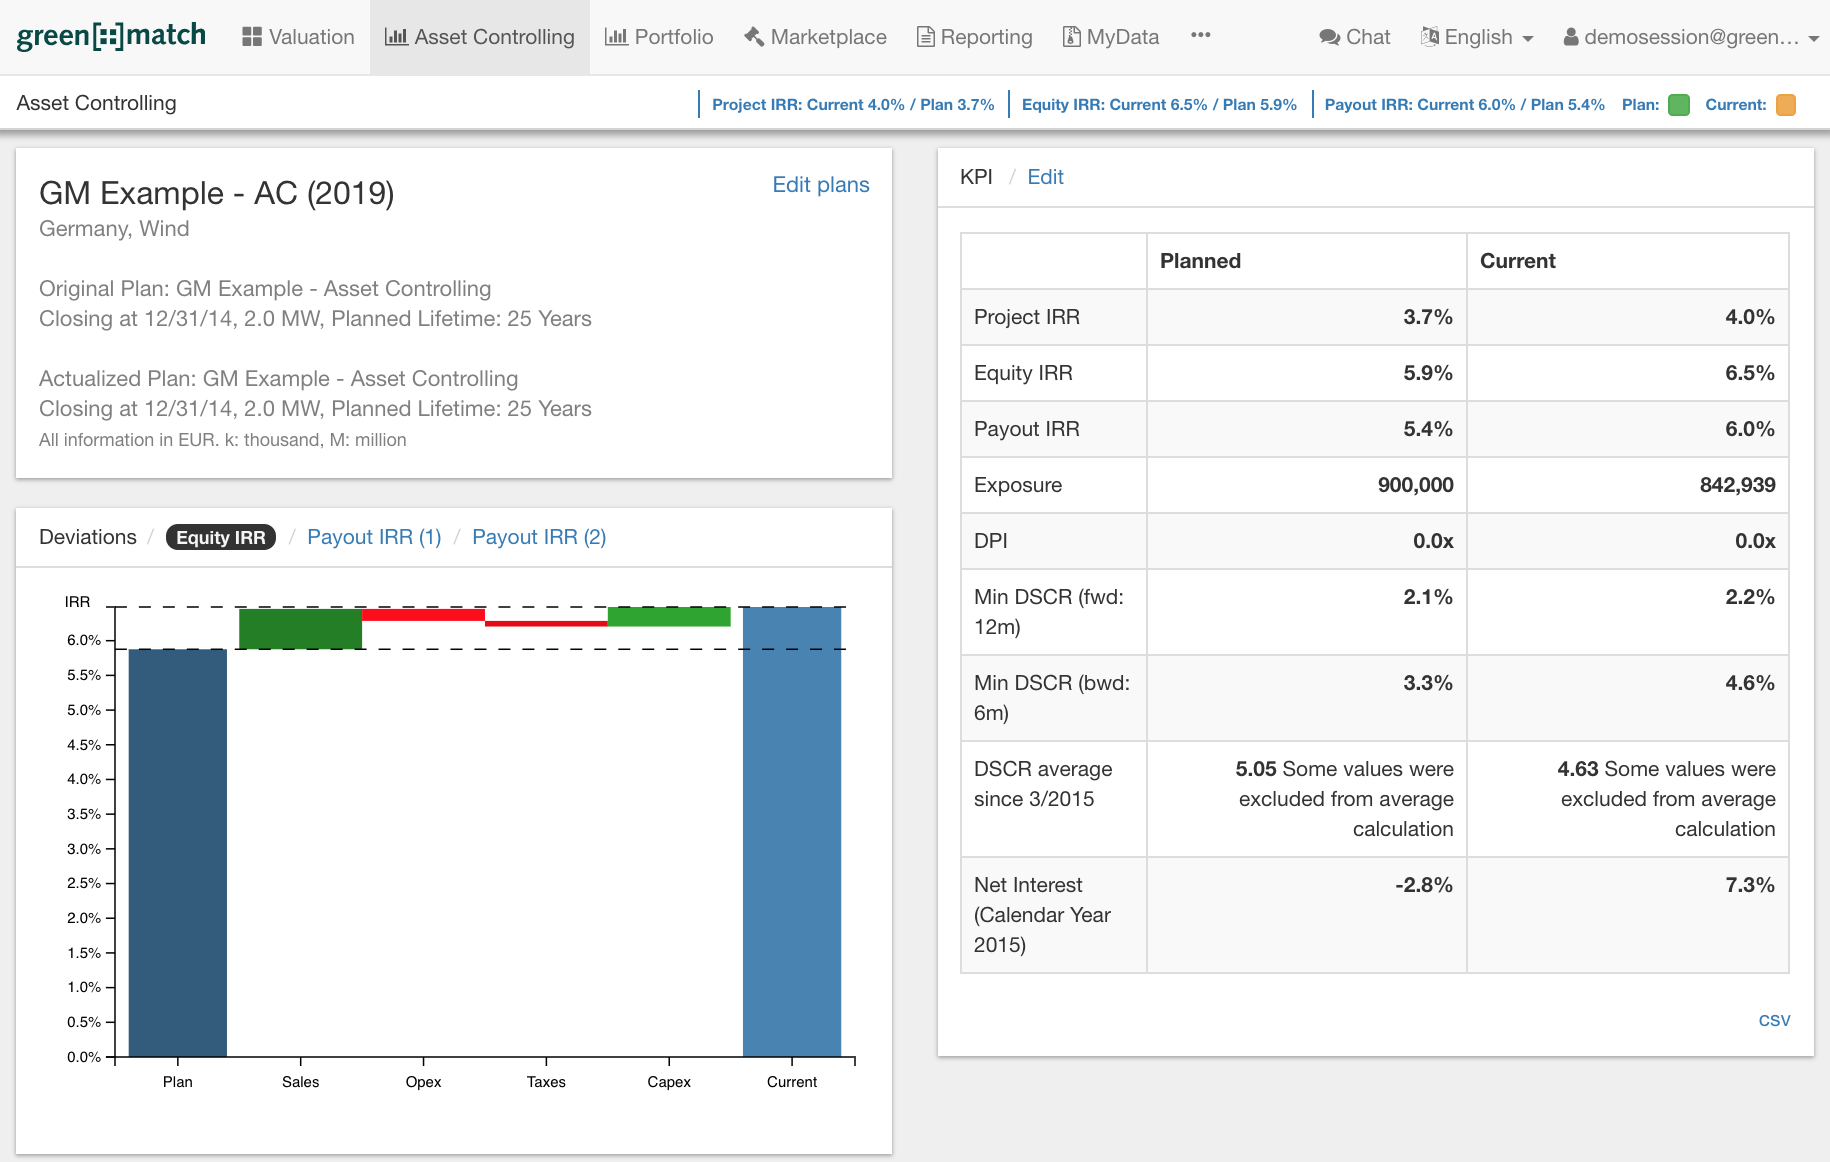
Task: Click the Edit plans link
Action: point(820,185)
